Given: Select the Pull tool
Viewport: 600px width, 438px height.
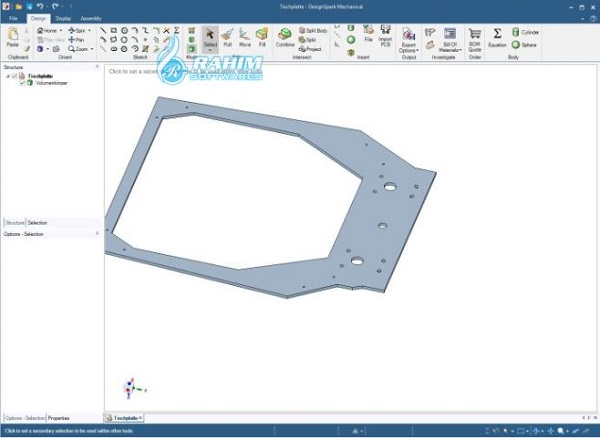Looking at the screenshot, I should tap(227, 37).
